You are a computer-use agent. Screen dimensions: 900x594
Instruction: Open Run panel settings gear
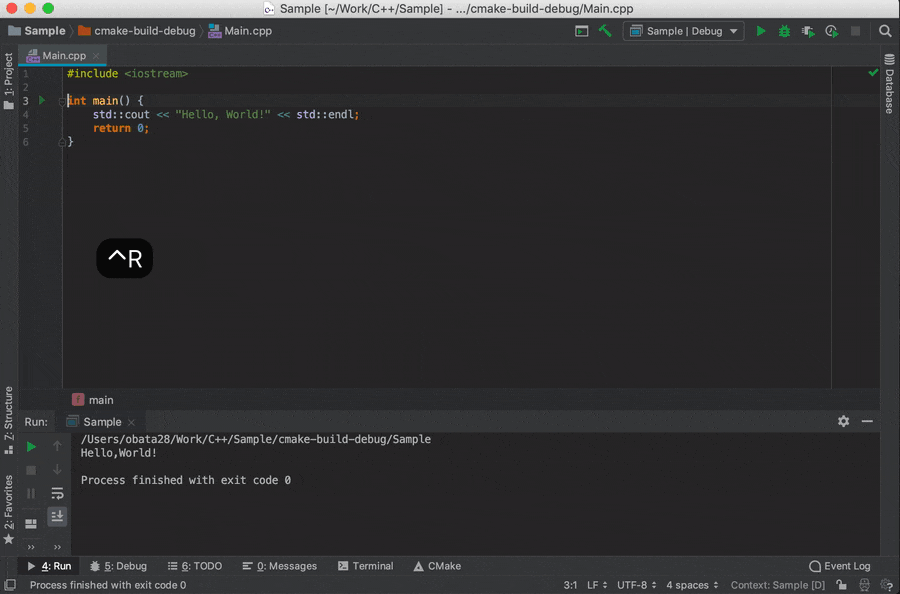point(843,421)
